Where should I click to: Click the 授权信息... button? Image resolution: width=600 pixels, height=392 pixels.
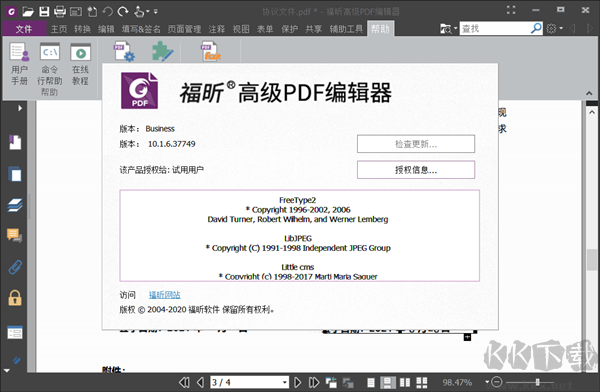coord(416,170)
